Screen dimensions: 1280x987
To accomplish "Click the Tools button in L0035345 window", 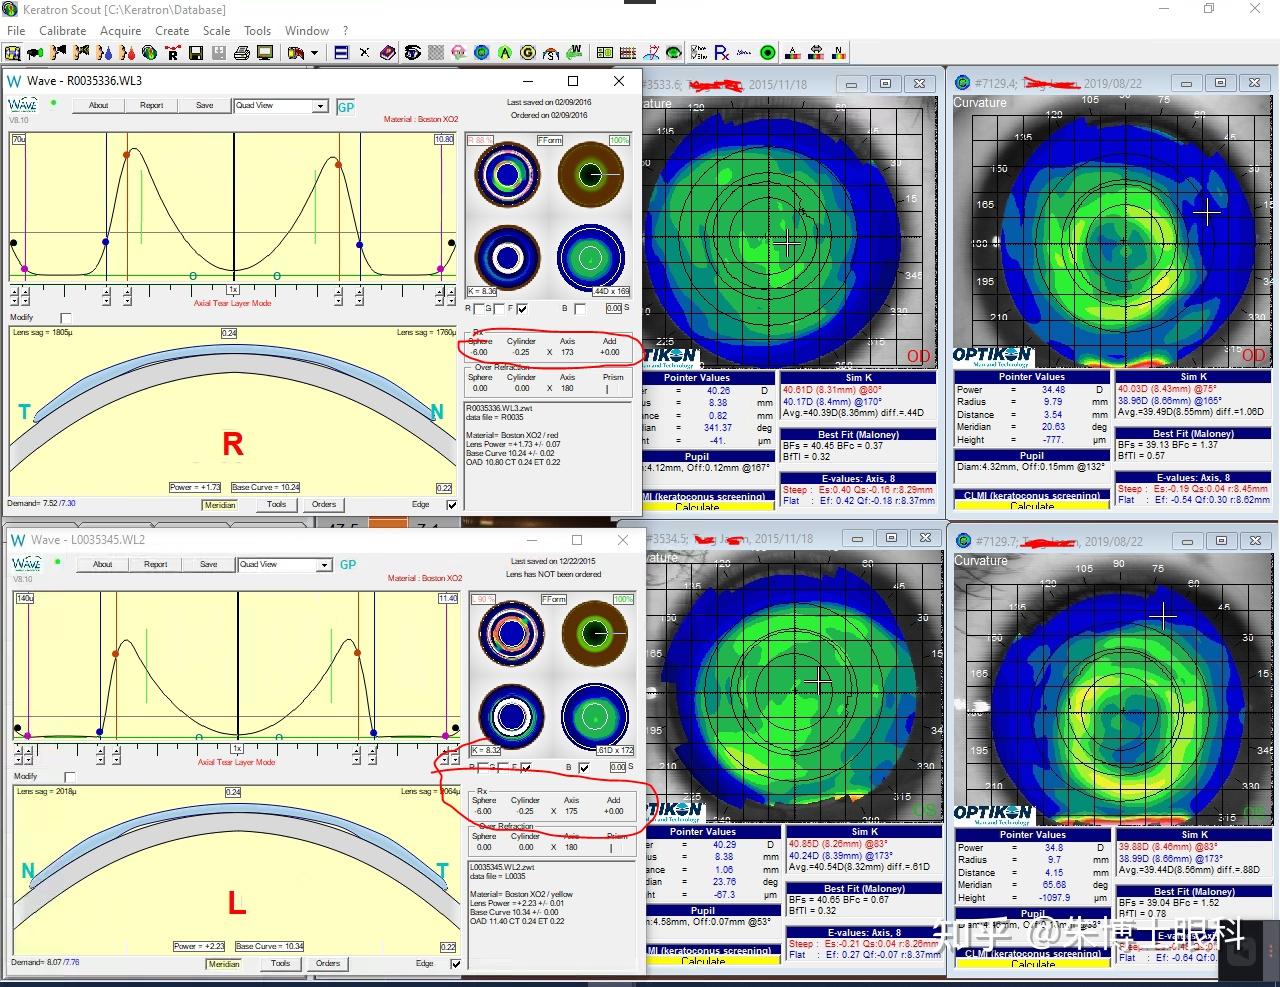I will [x=281, y=964].
